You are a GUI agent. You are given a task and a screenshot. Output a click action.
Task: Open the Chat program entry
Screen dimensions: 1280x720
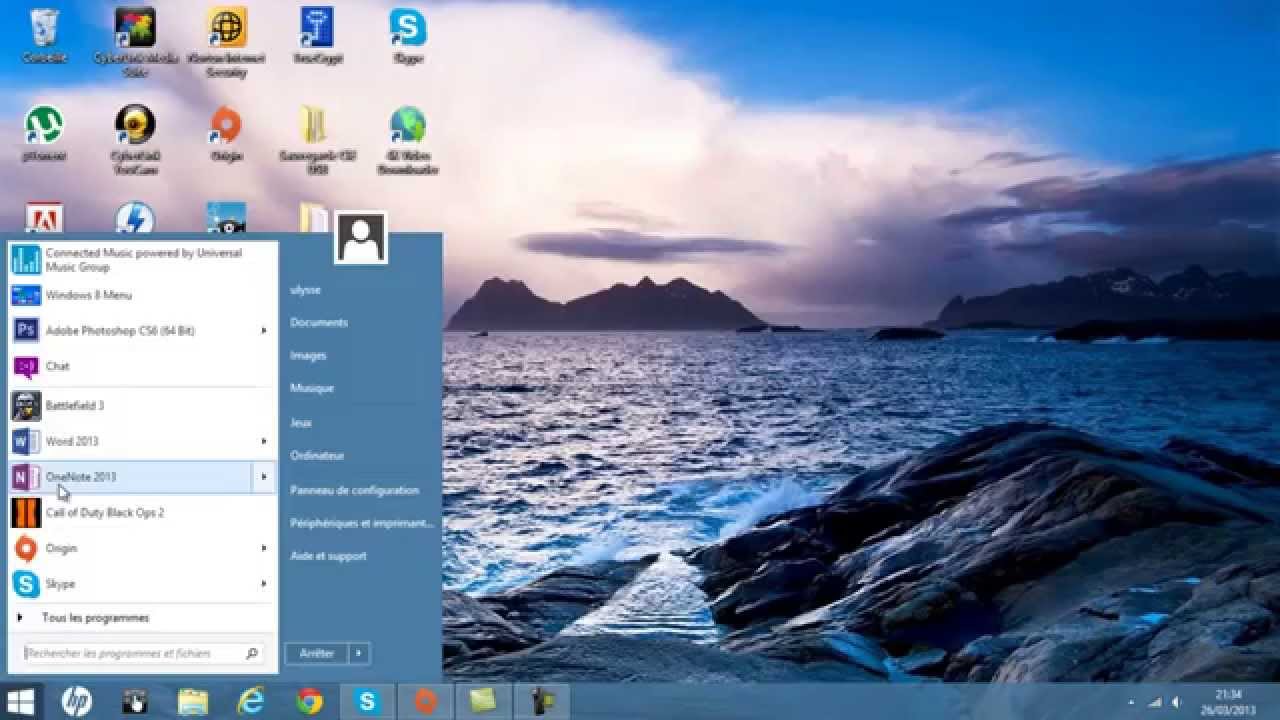(143, 366)
